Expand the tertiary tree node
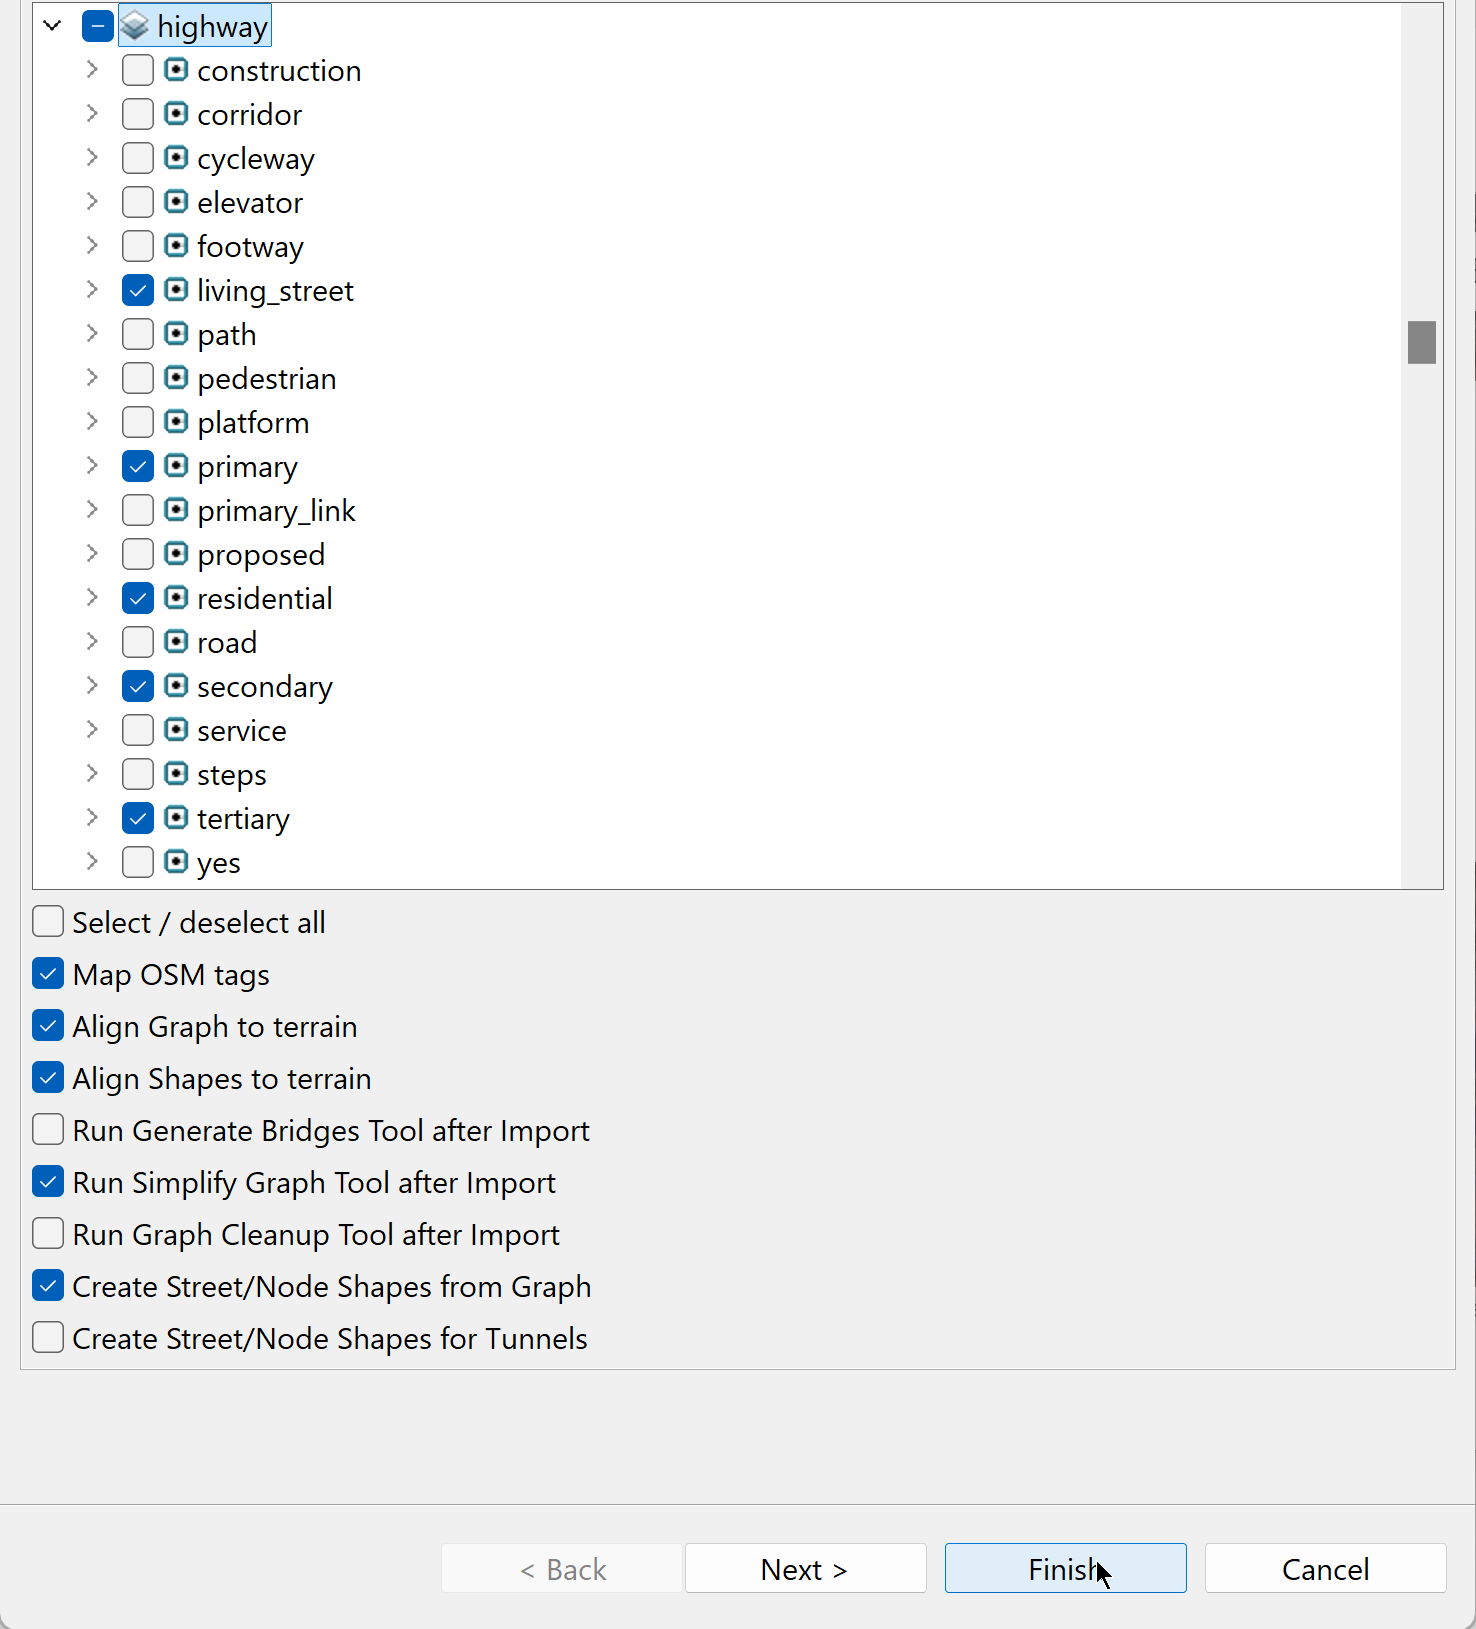This screenshot has width=1476, height=1629. click(x=92, y=818)
